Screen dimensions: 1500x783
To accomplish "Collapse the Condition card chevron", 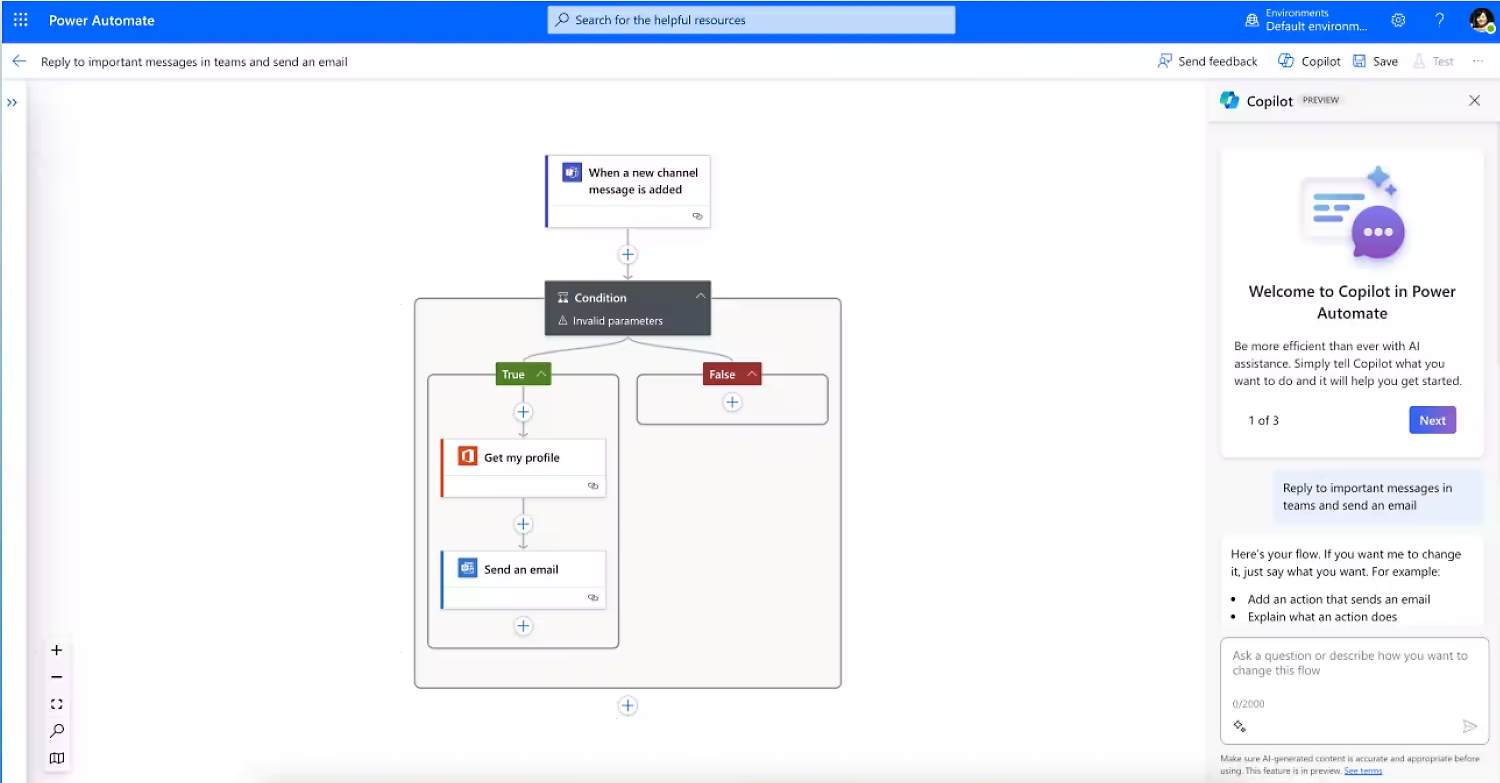I will 700,296.
